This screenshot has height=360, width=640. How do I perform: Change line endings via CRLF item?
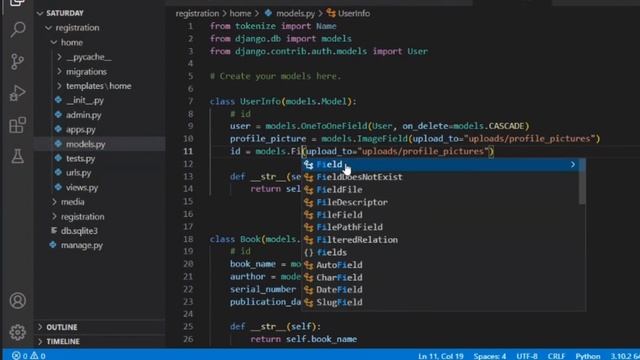pos(556,356)
